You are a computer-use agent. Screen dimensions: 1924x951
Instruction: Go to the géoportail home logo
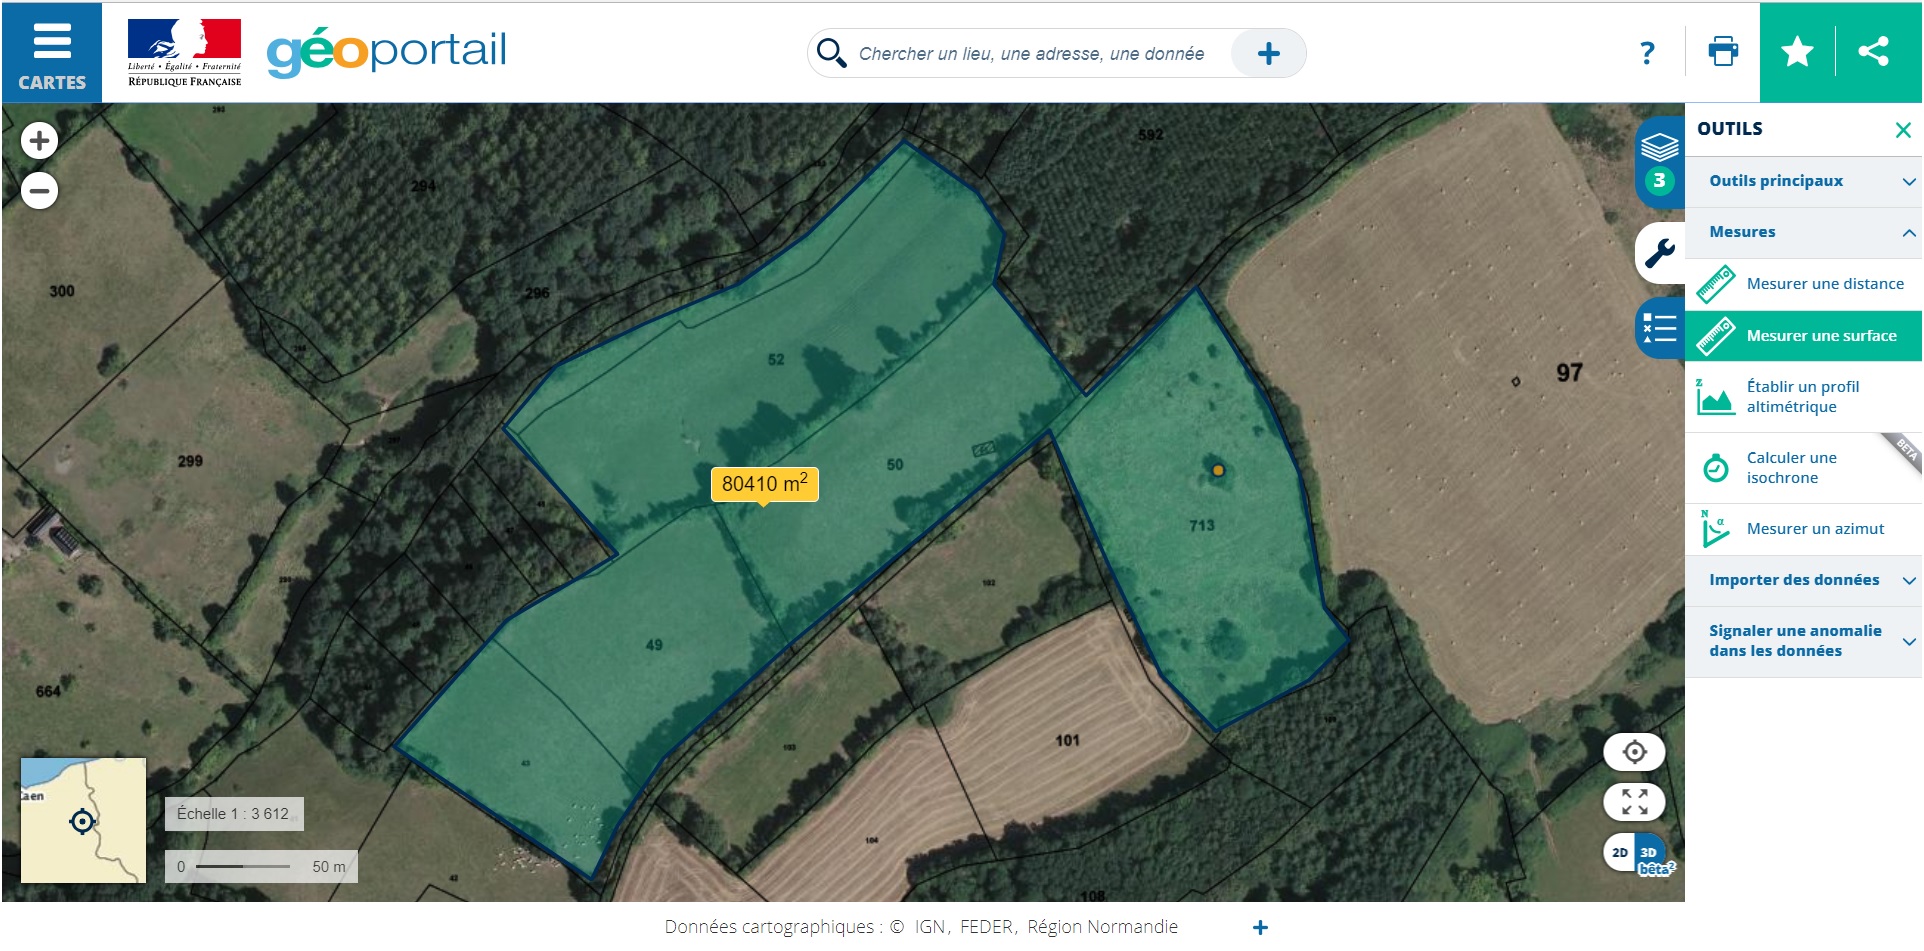click(x=387, y=52)
